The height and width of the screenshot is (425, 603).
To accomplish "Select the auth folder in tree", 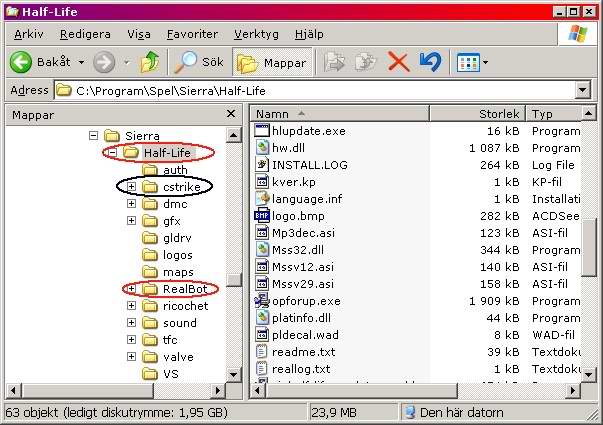I will 165,170.
